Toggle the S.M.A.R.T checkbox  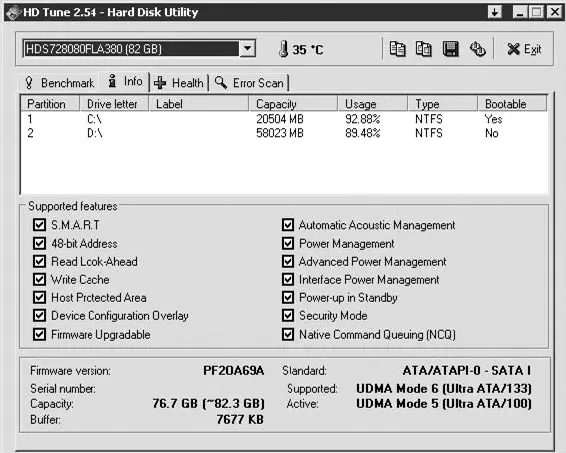39,225
